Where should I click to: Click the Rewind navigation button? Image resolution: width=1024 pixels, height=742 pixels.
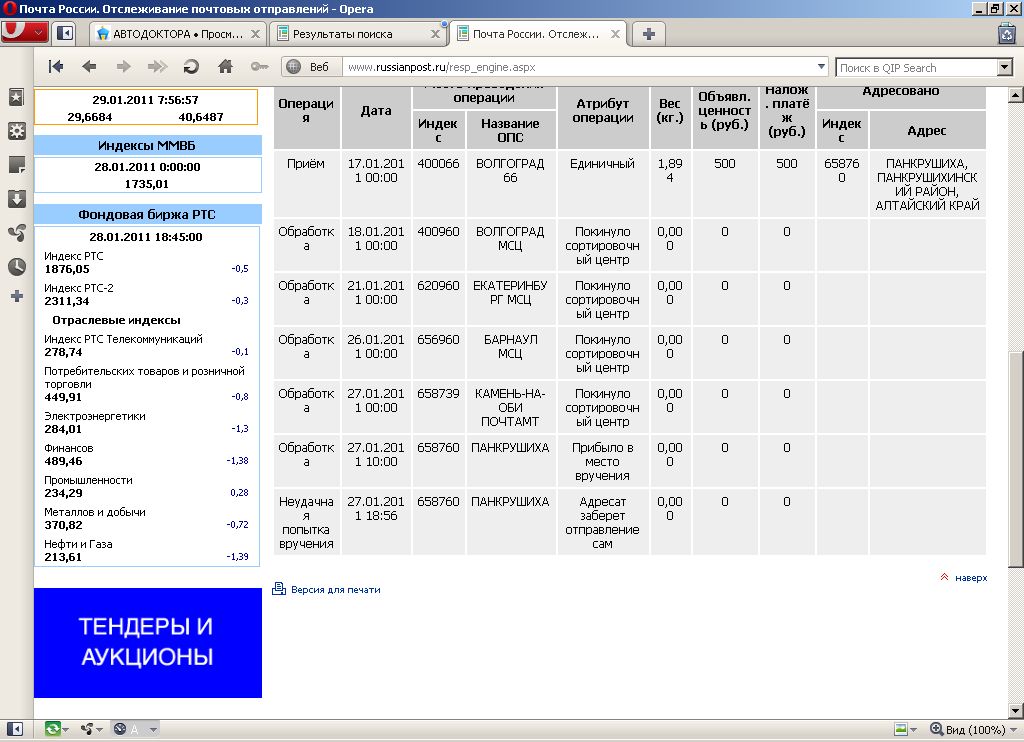(x=56, y=67)
